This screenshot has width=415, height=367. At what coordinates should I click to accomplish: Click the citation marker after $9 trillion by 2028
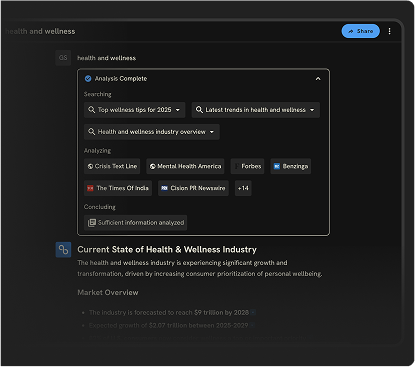pos(253,313)
